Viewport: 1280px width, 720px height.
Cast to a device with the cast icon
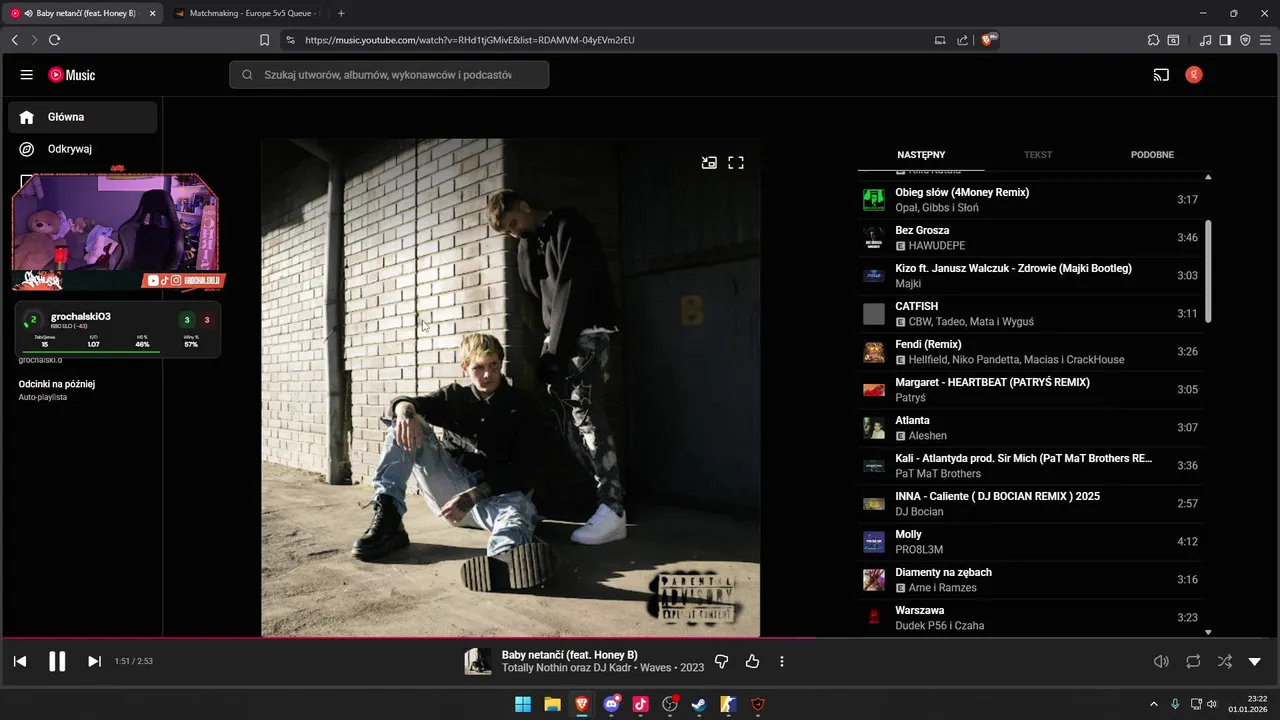[1161, 75]
